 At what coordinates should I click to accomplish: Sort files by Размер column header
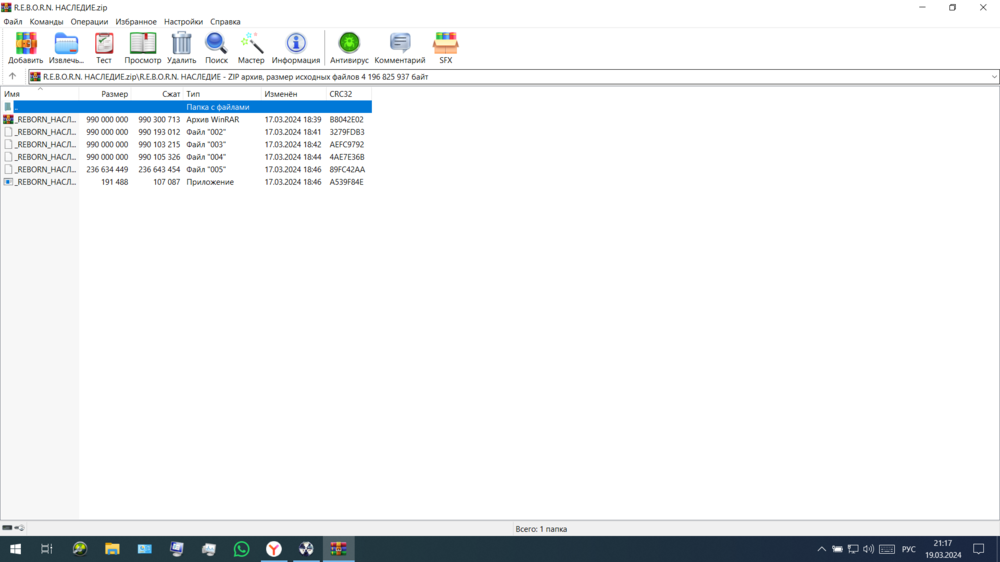click(114, 94)
